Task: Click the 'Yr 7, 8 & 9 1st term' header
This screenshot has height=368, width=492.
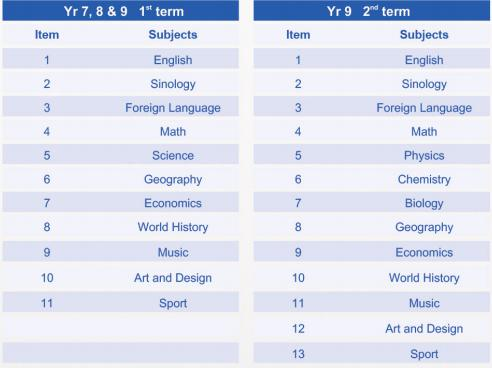Action: [x=121, y=11]
